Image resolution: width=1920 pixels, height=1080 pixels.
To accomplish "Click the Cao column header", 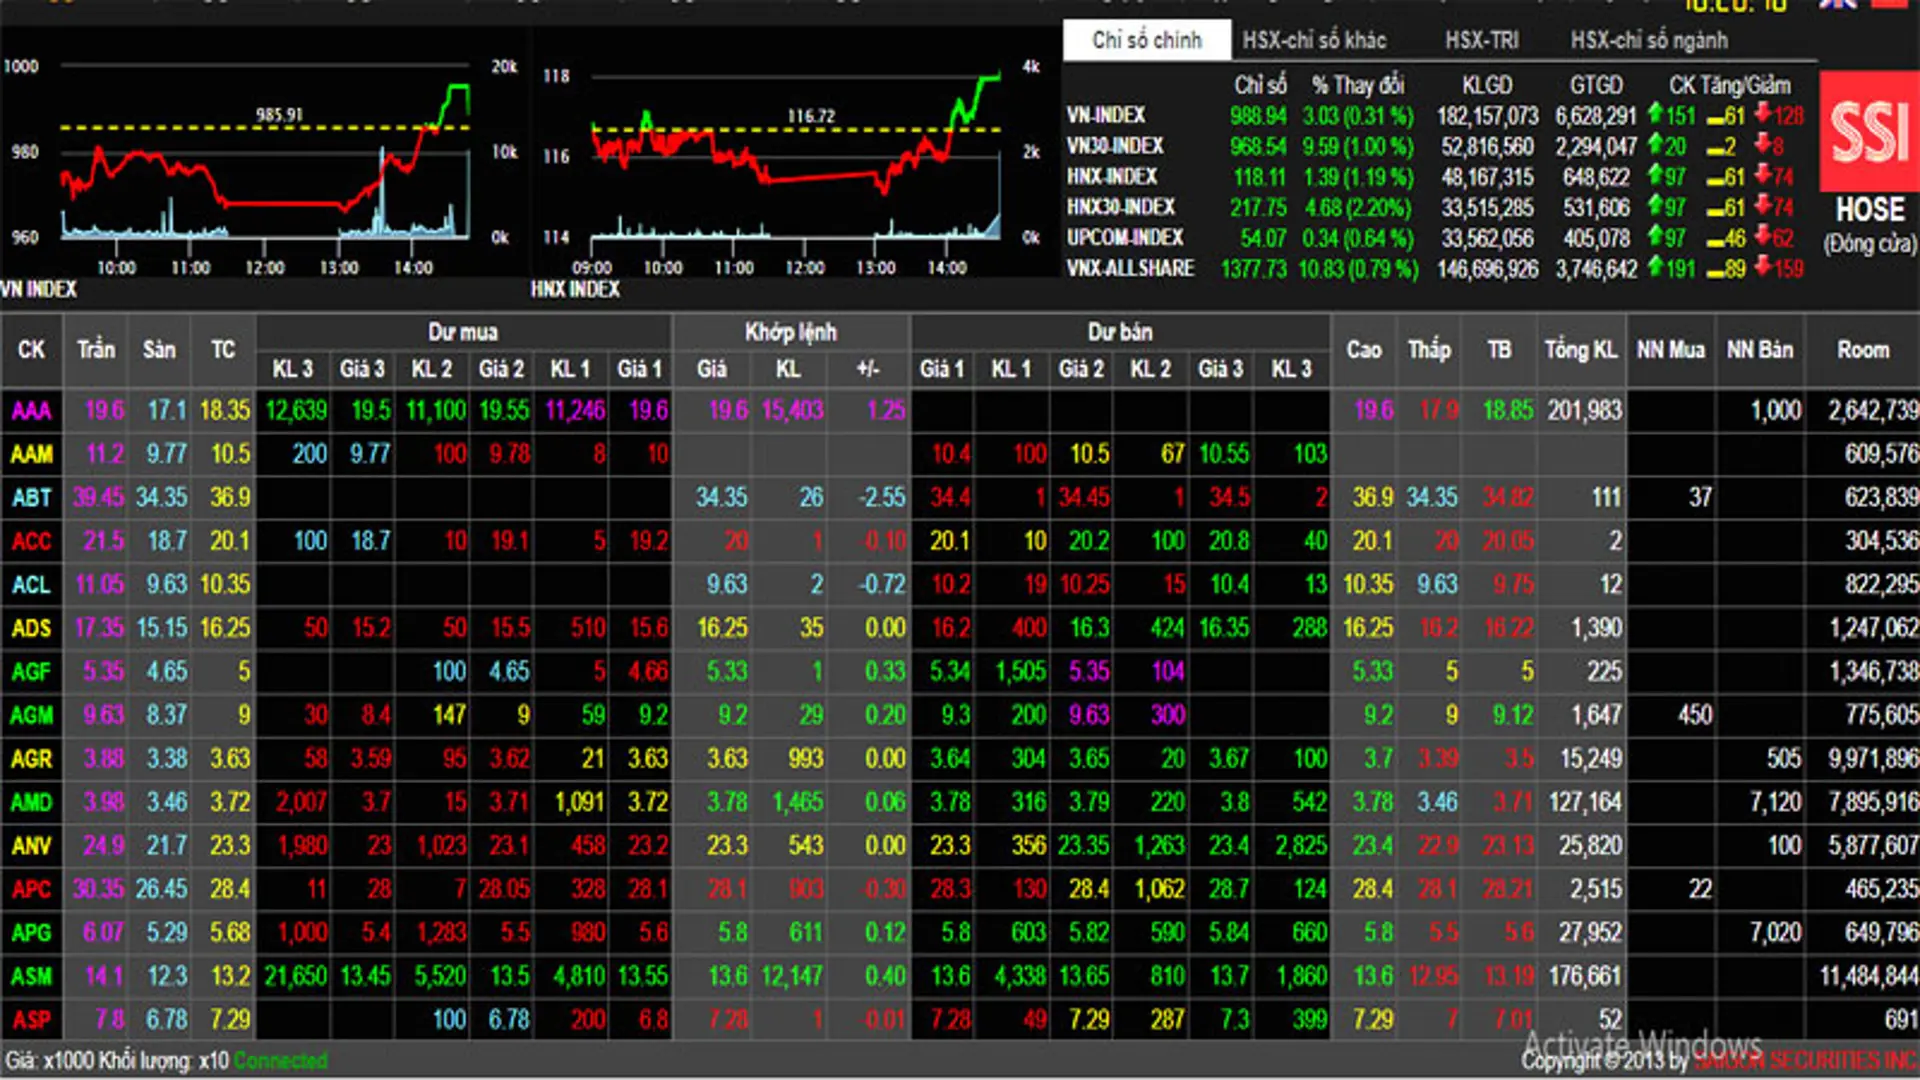I will (x=1364, y=350).
